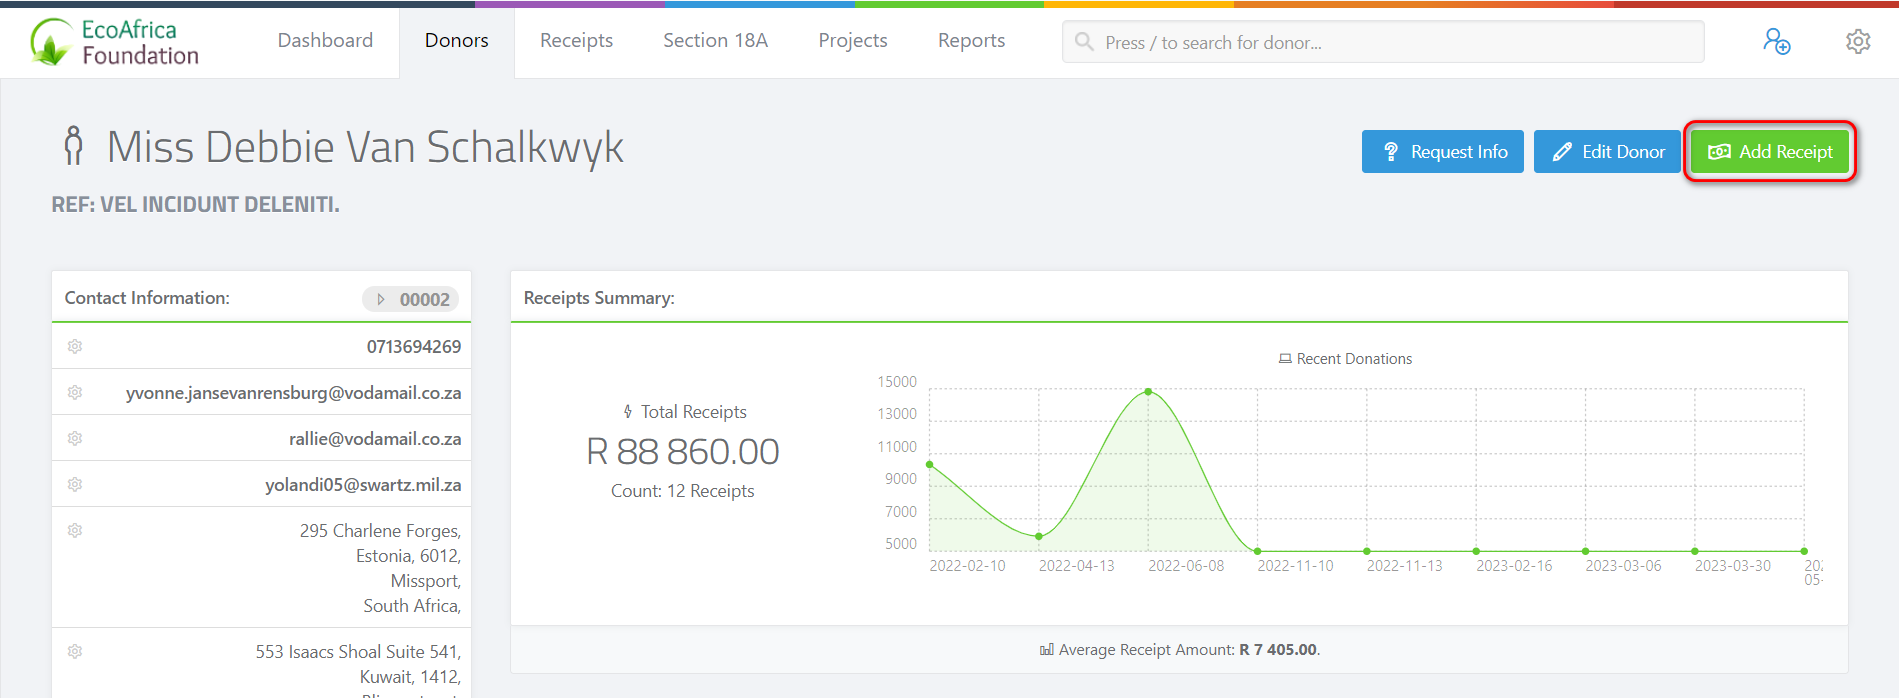1899x698 pixels.
Task: Go to Section 18A tab
Action: [715, 41]
